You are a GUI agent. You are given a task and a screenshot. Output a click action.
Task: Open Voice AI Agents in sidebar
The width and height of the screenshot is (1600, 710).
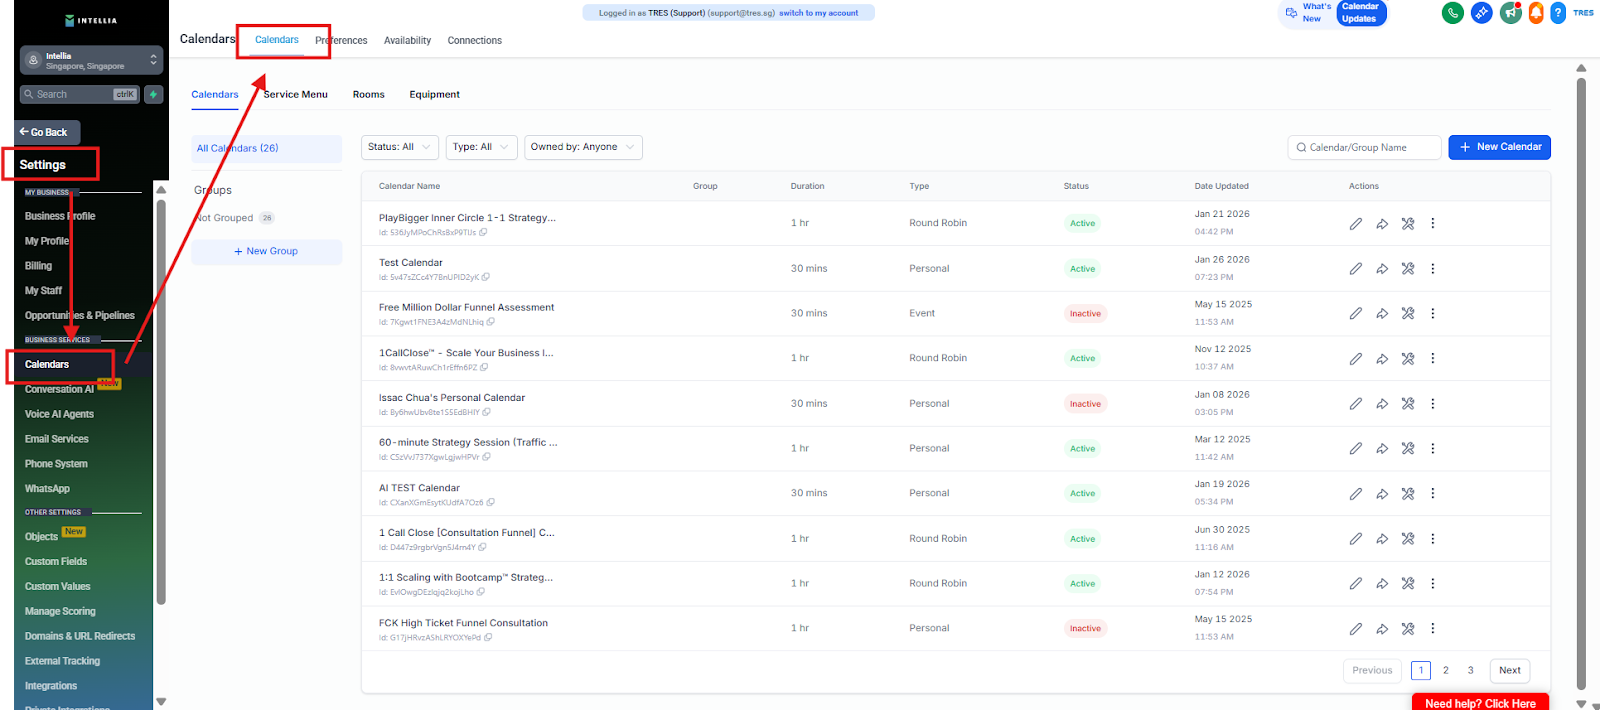[59, 414]
